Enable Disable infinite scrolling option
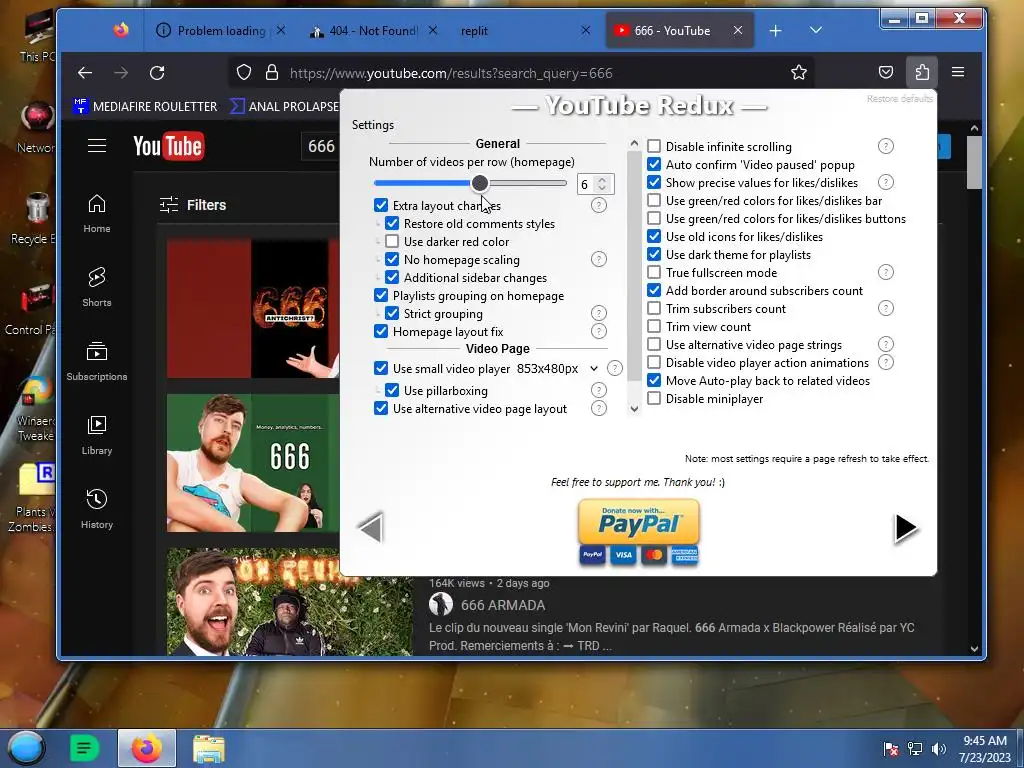The image size is (1024, 768). [654, 146]
